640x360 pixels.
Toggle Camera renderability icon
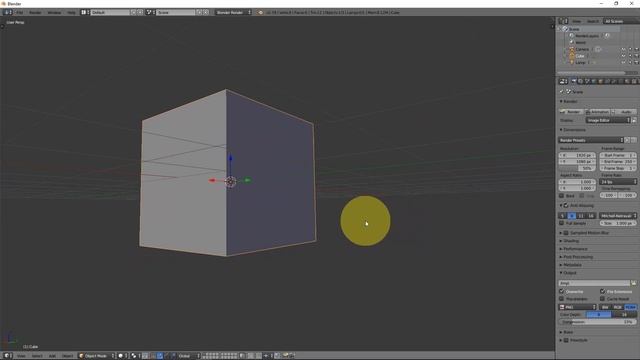tap(636, 49)
